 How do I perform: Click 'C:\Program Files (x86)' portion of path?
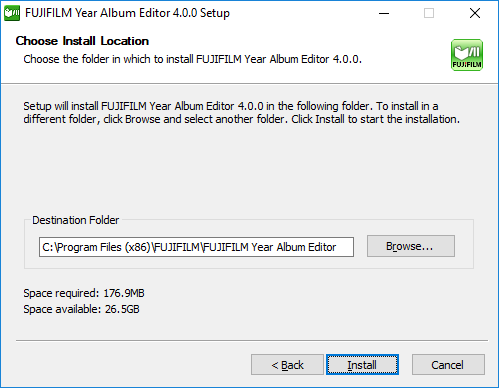click(96, 247)
